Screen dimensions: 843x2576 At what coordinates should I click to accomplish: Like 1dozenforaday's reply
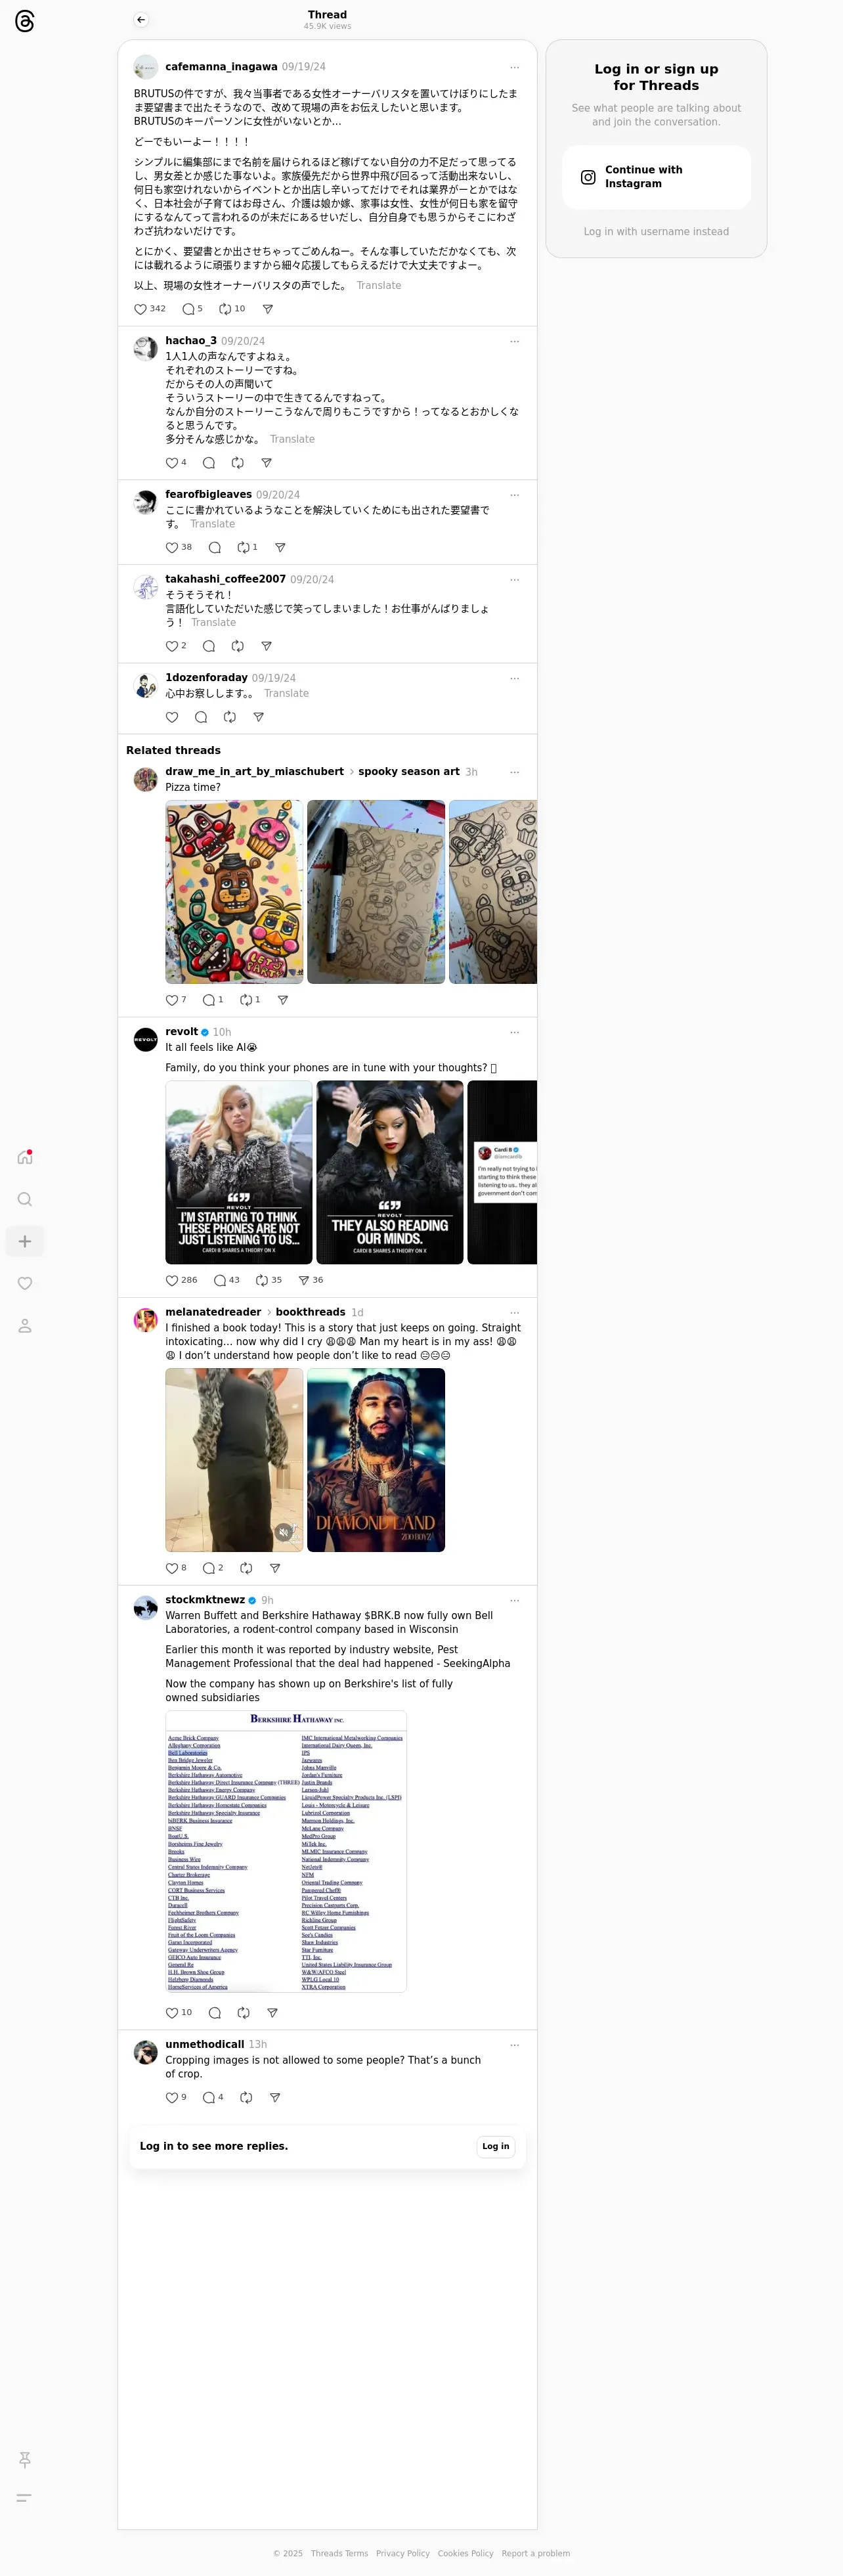coord(172,717)
